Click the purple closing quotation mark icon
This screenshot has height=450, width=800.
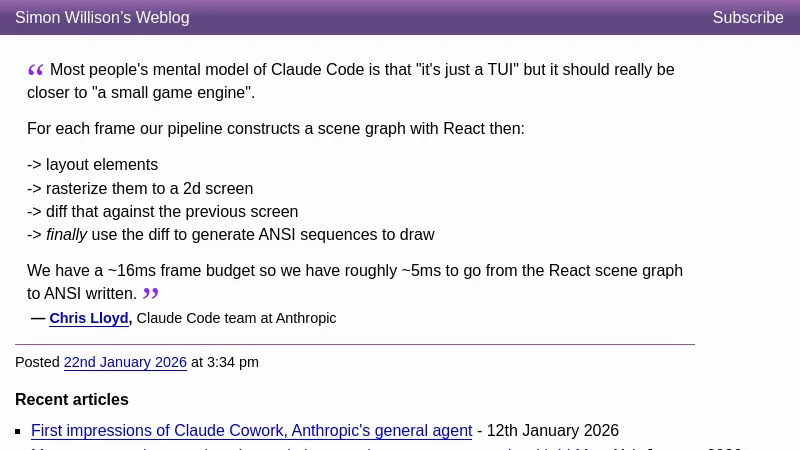[x=151, y=293]
